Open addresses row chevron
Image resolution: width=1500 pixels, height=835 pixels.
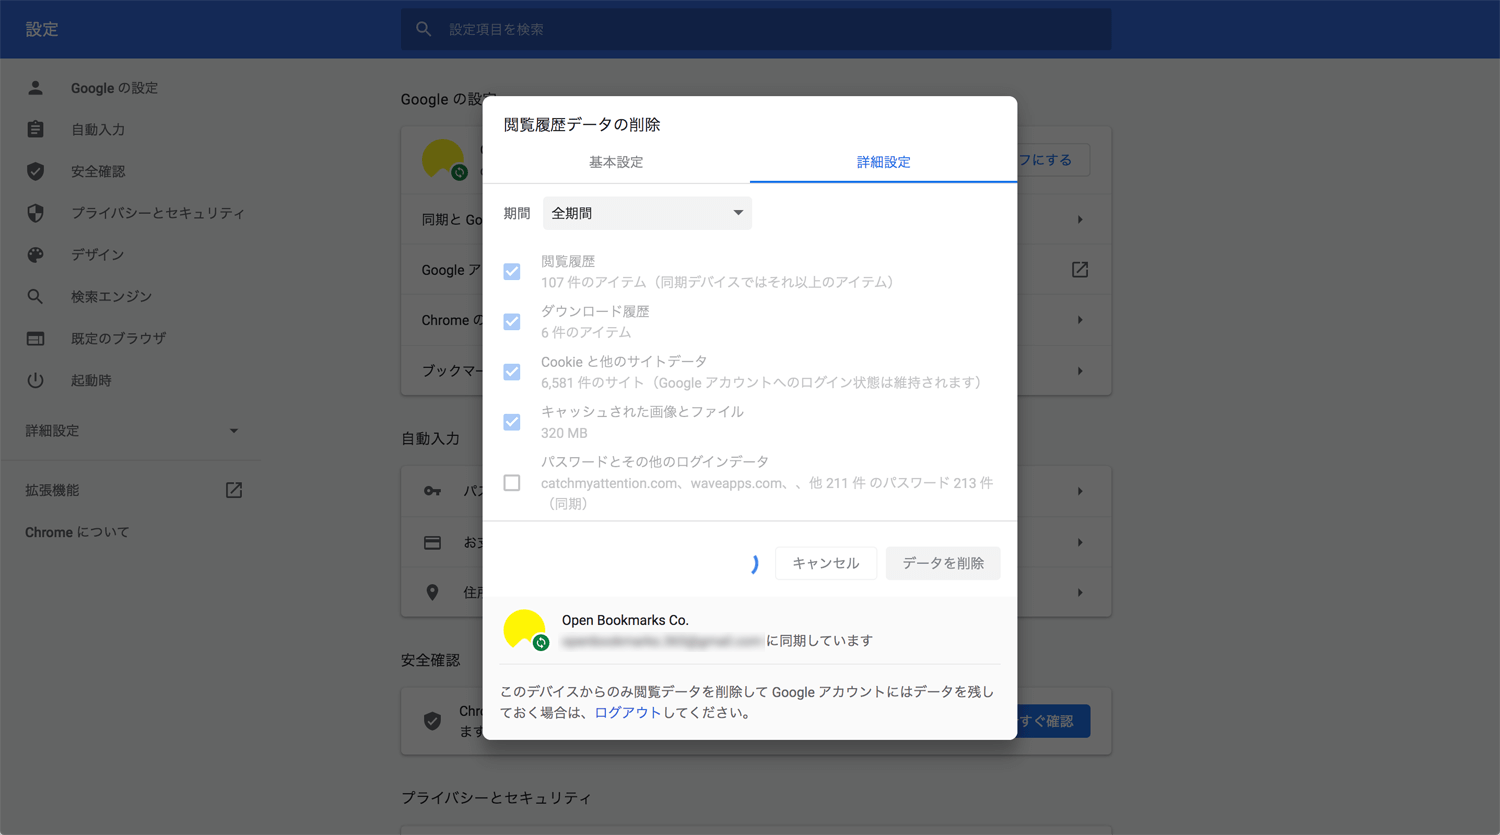tap(1080, 593)
